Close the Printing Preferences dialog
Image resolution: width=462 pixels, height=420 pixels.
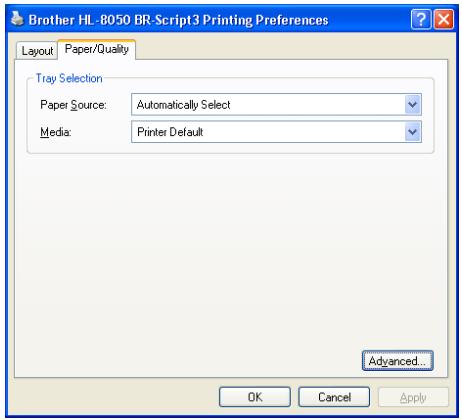[443, 19]
